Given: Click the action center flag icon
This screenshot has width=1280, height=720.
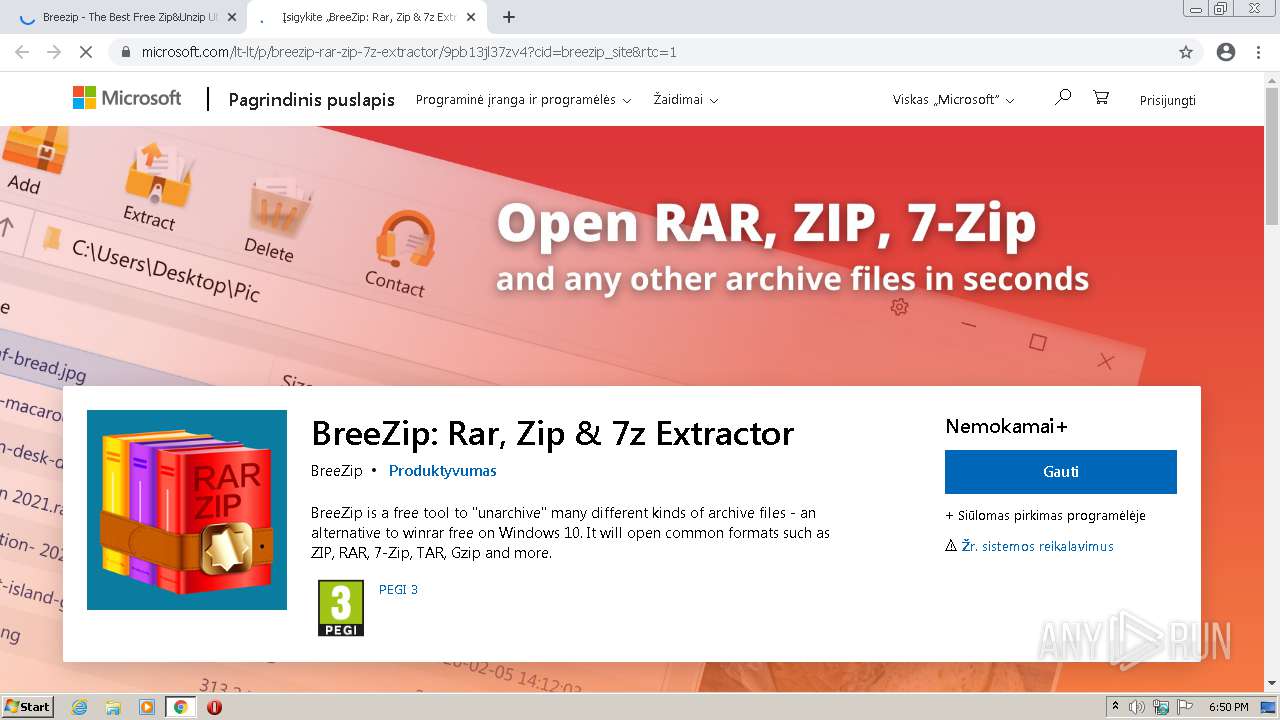Looking at the screenshot, I should click(1185, 707).
